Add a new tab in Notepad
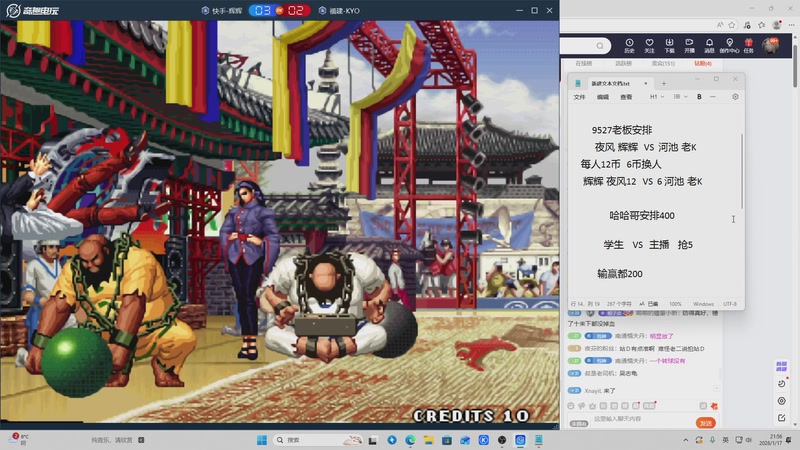Image resolution: width=800 pixels, height=450 pixels. pos(664,83)
